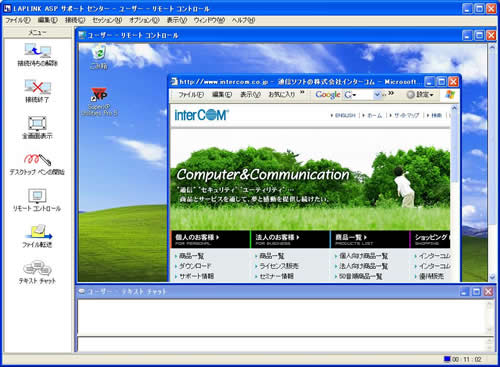Image resolution: width=500 pixels, height=367 pixels.
Task: Click the Windows flag logo in browser toolbar
Action: [x=451, y=95]
